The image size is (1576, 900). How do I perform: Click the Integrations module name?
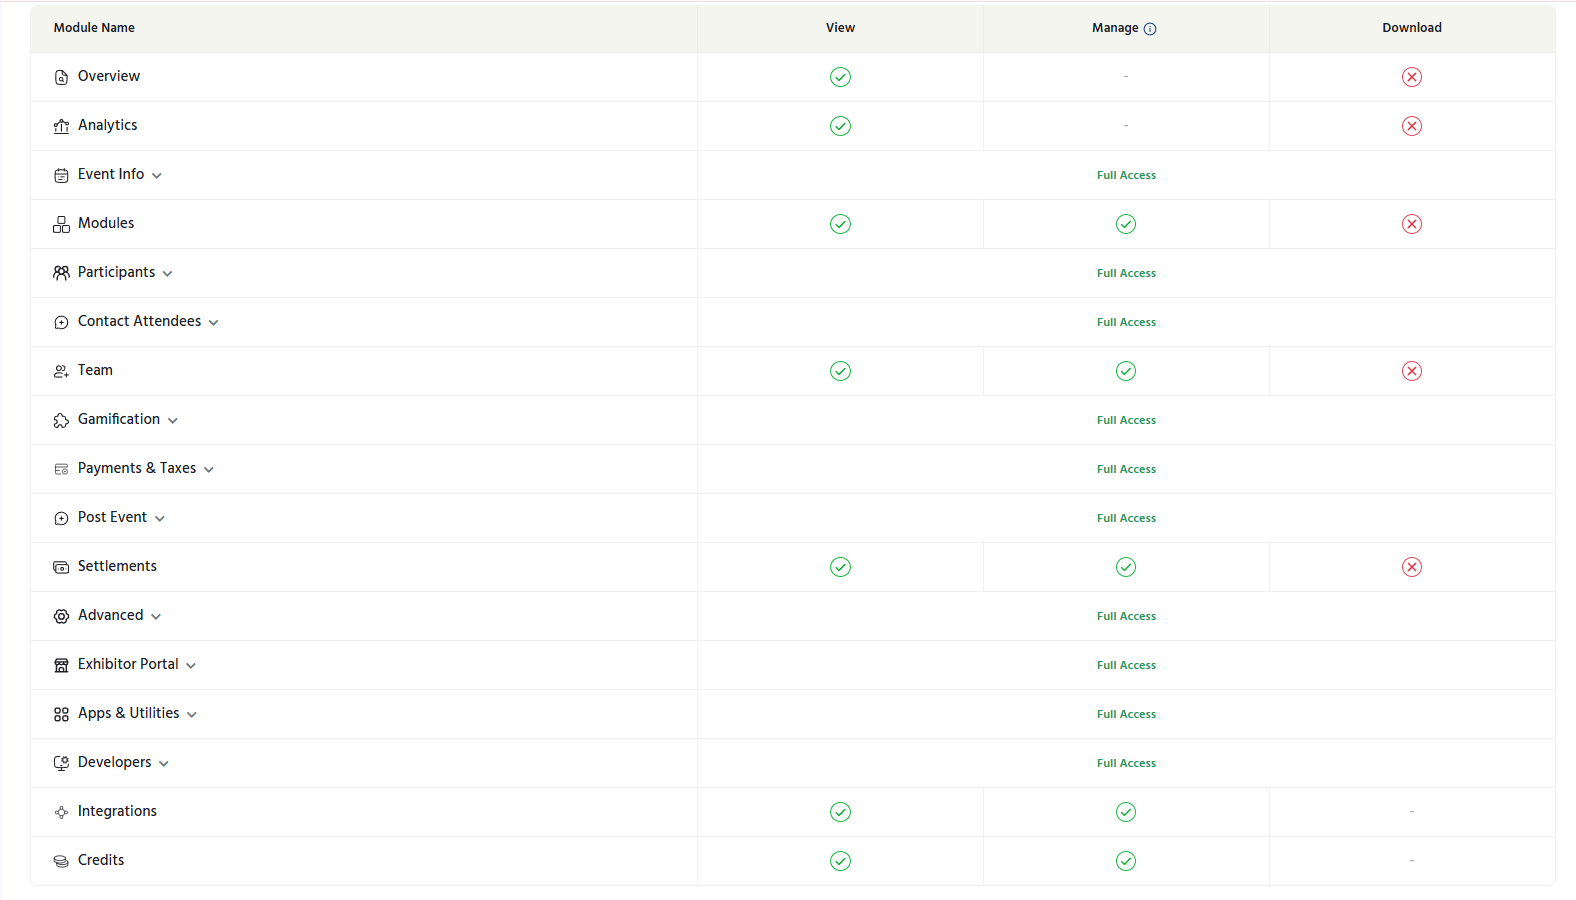coord(117,811)
